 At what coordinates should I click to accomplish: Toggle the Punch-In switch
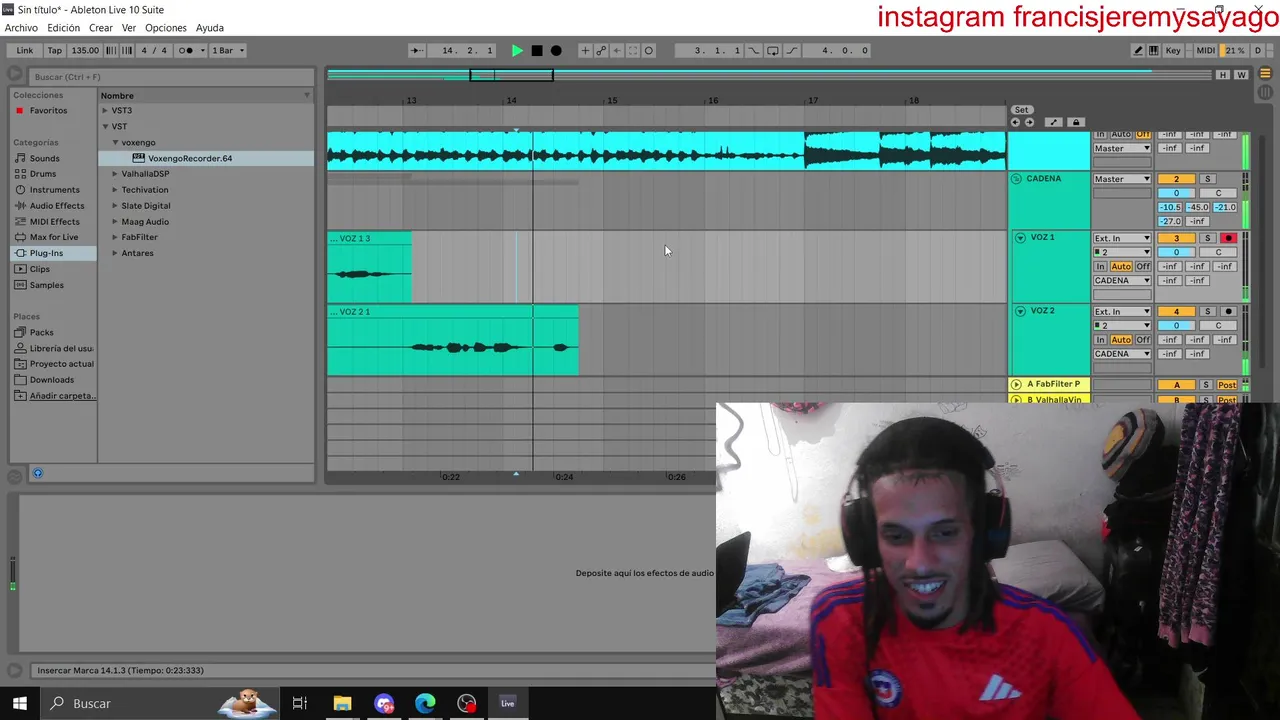(754, 50)
